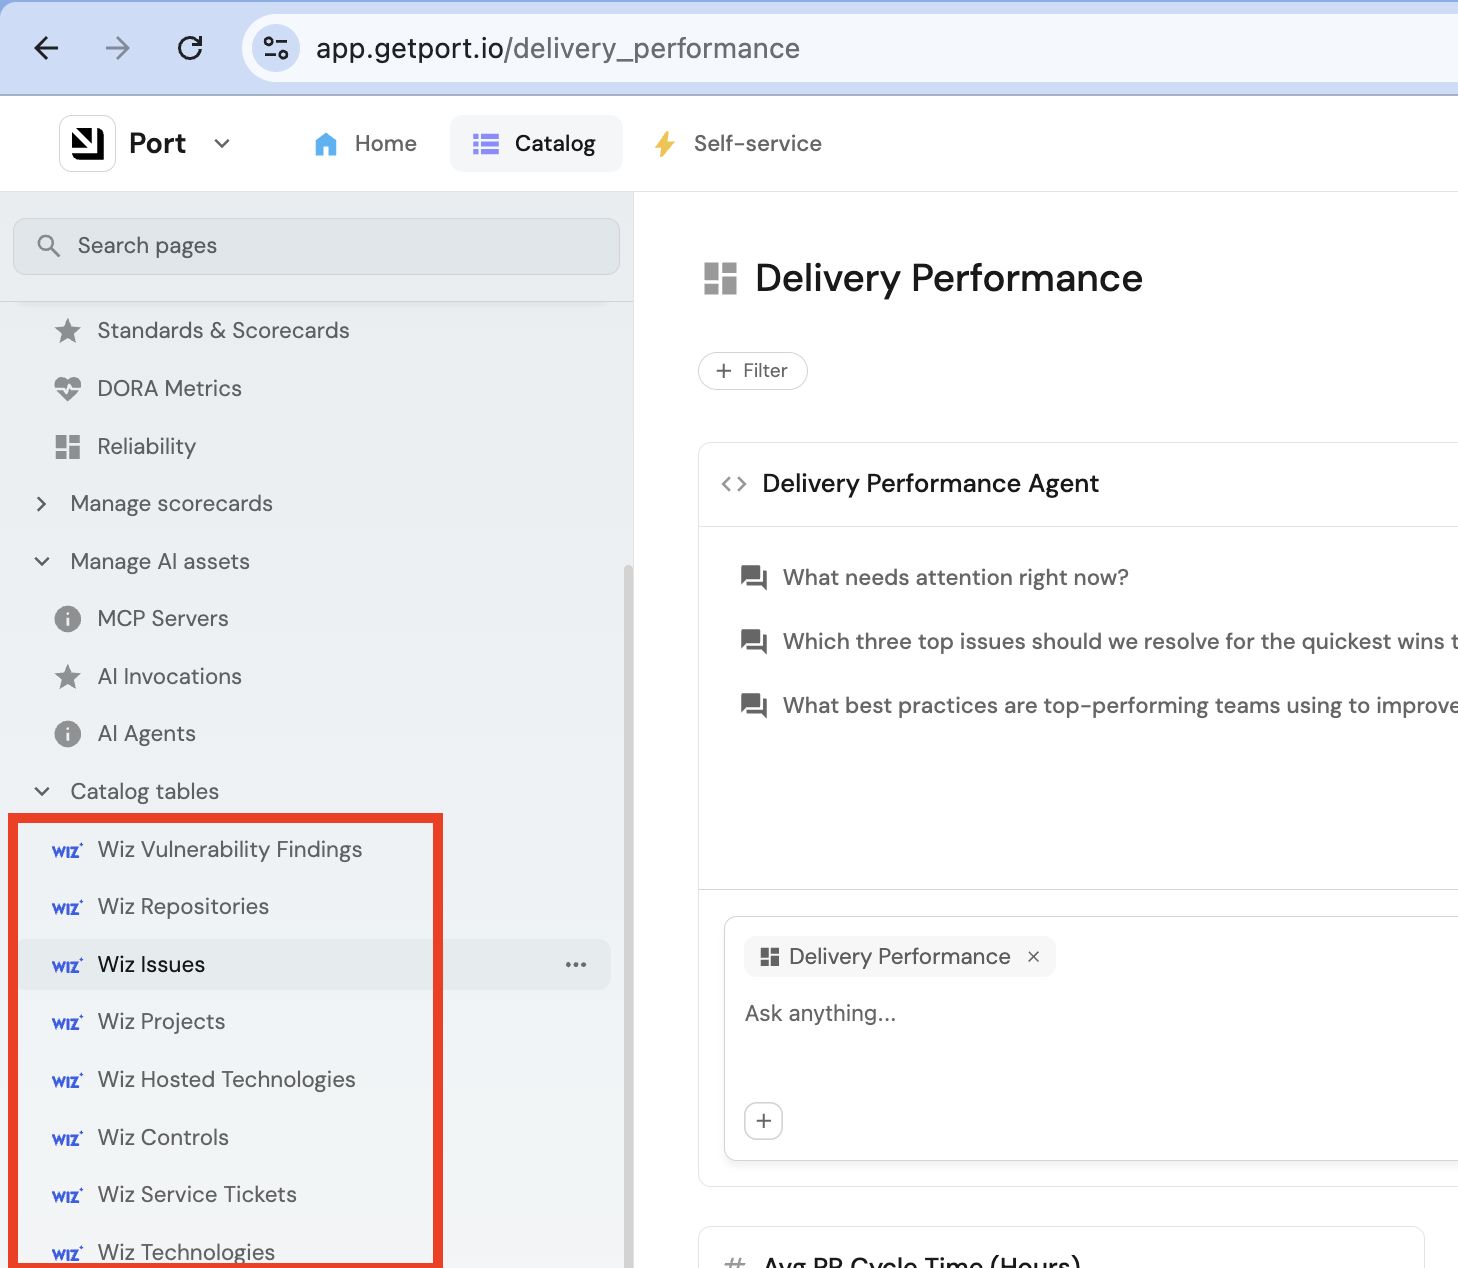Image resolution: width=1458 pixels, height=1268 pixels.
Task: Collapse the Catalog tables section
Action: coord(41,792)
